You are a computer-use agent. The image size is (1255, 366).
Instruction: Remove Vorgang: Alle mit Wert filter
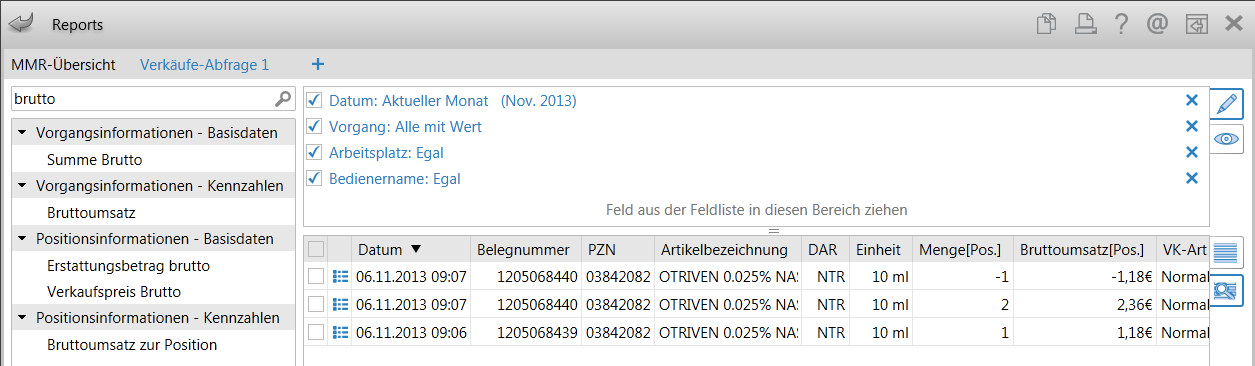coord(1191,126)
